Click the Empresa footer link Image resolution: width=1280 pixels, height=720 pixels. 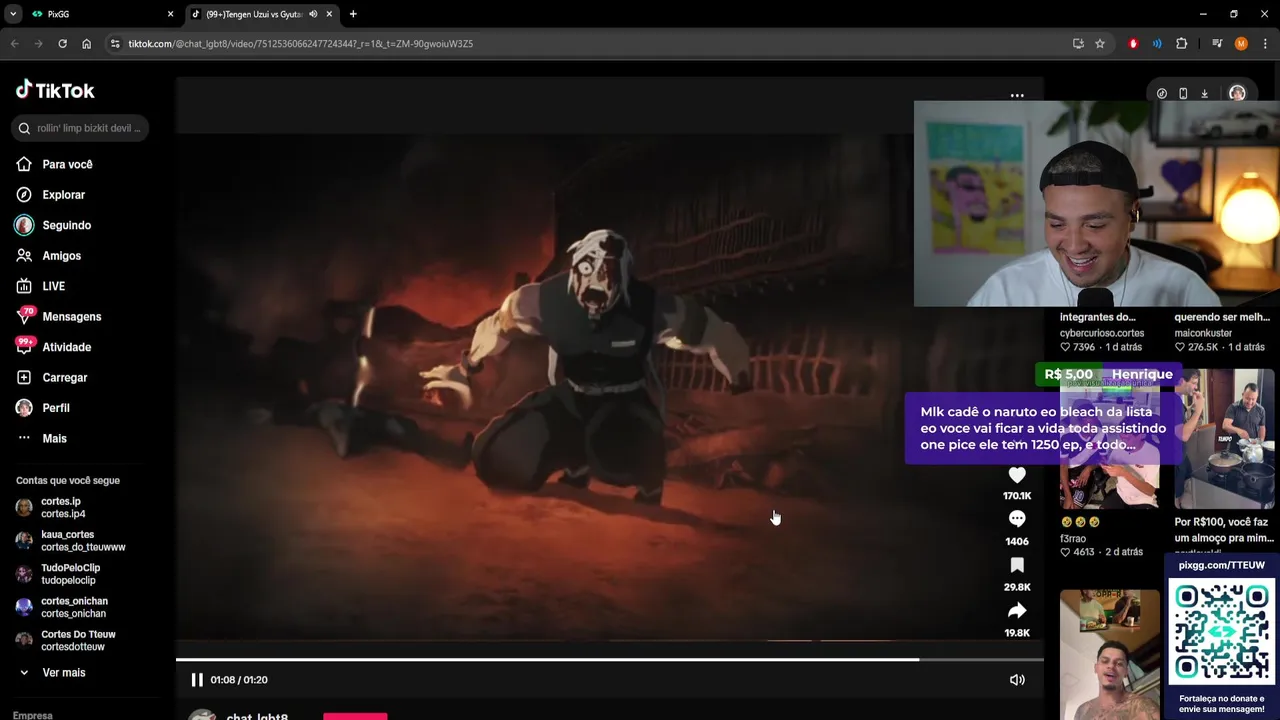[x=33, y=715]
